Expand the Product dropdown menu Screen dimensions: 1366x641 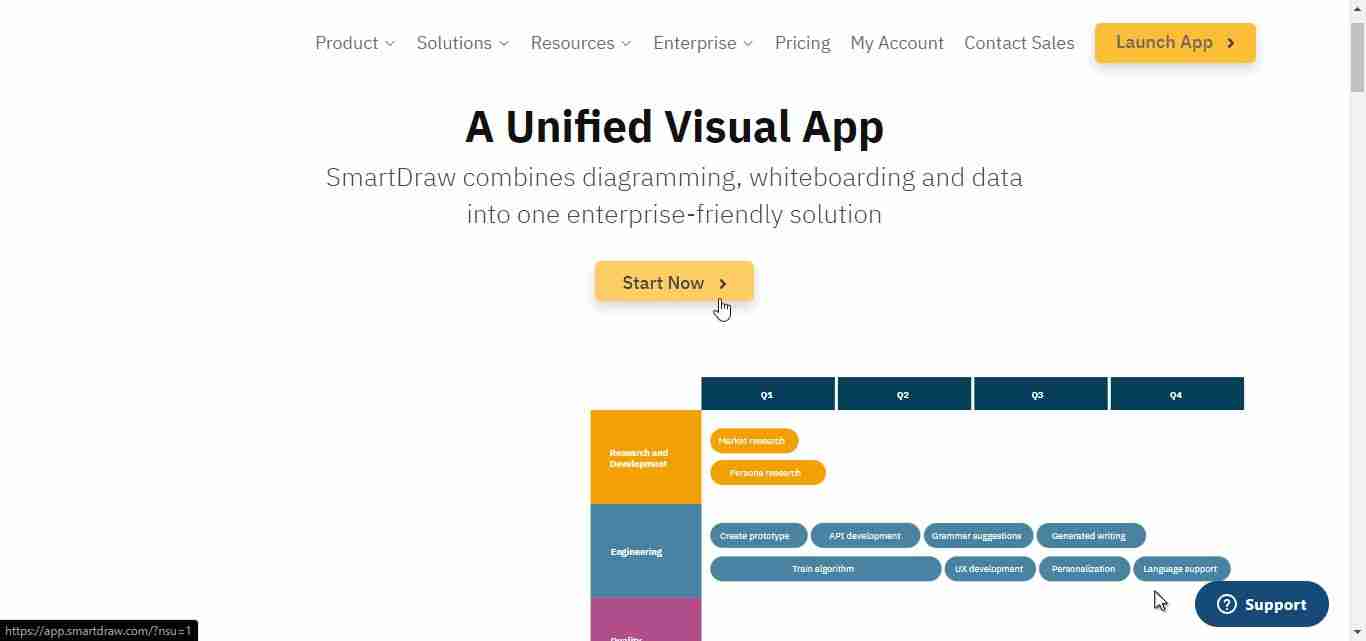[355, 43]
